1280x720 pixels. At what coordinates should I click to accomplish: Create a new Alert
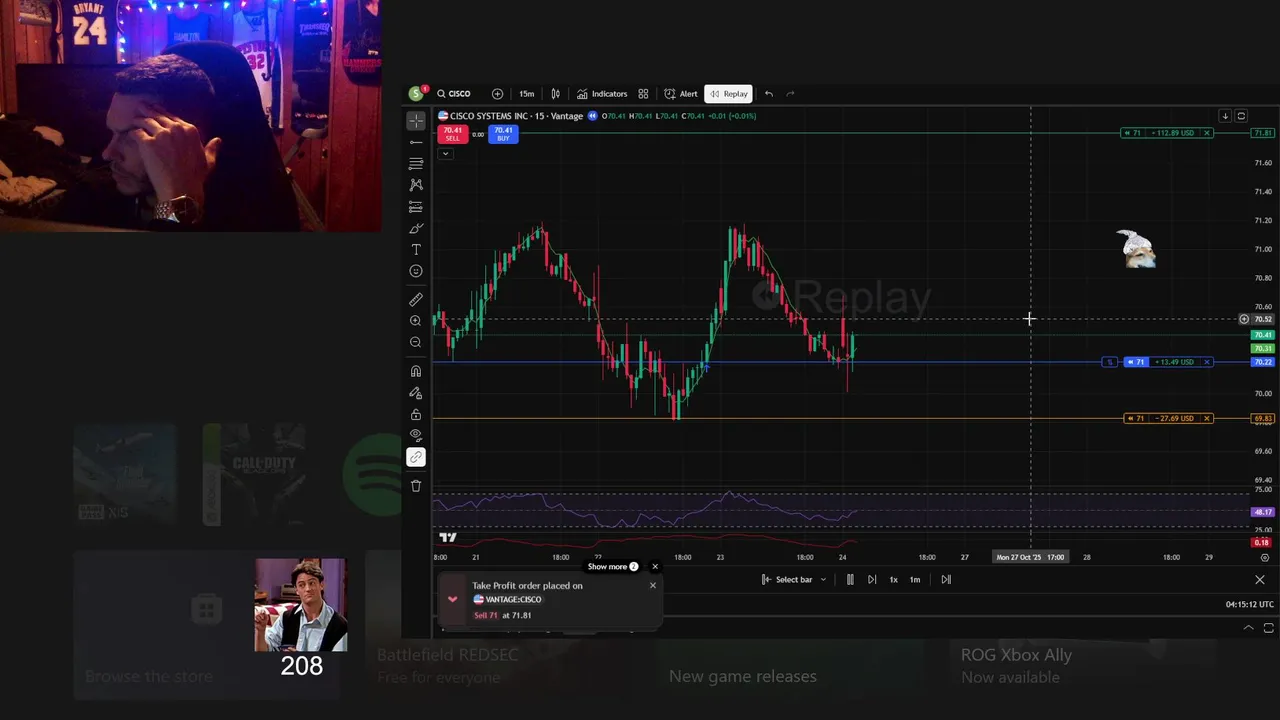pos(681,94)
